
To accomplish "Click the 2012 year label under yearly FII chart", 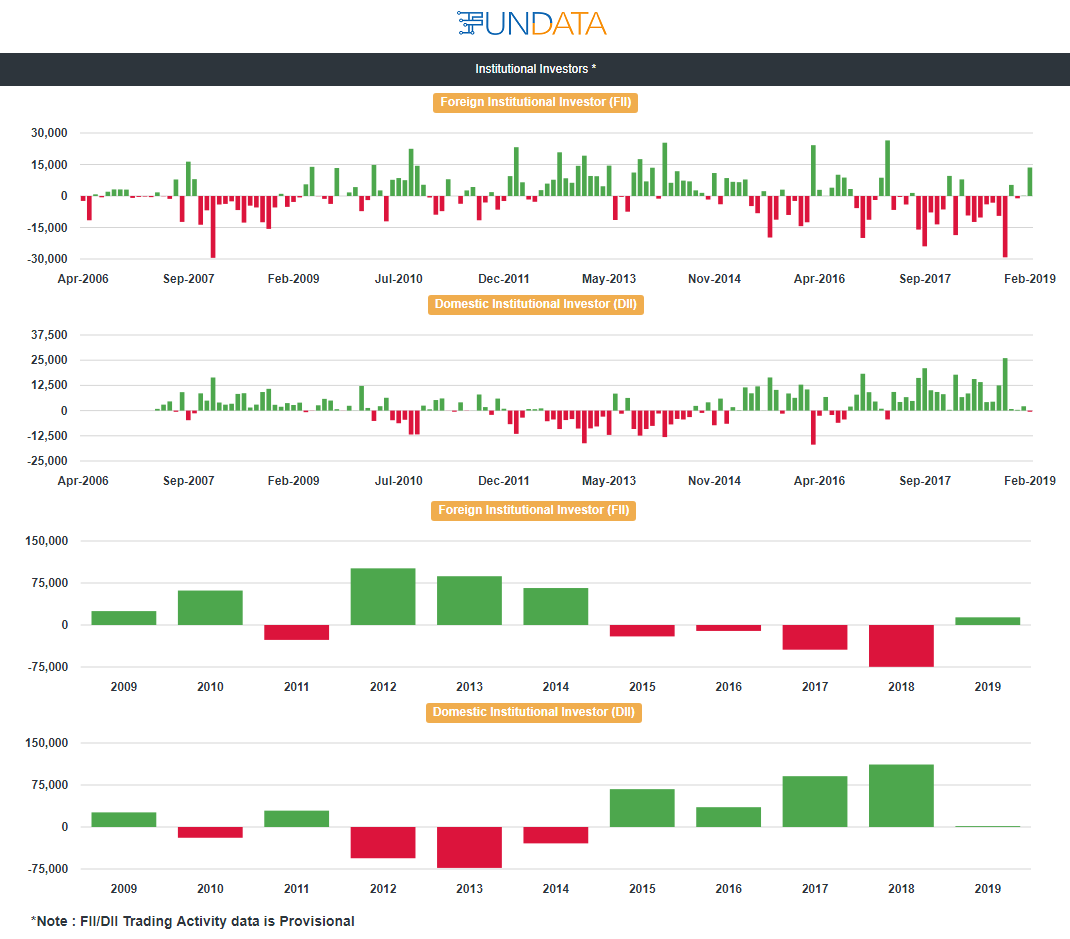I will pos(383,687).
